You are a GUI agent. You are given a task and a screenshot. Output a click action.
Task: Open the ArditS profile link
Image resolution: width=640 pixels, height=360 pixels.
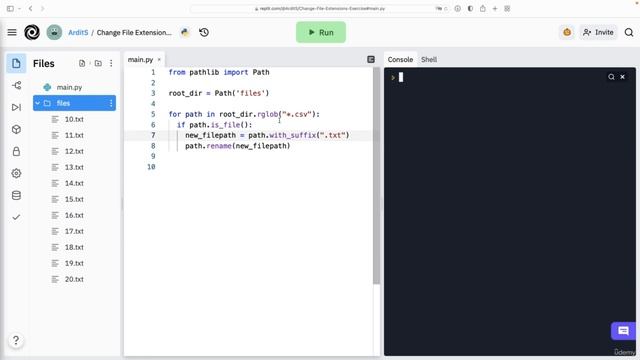point(78,33)
